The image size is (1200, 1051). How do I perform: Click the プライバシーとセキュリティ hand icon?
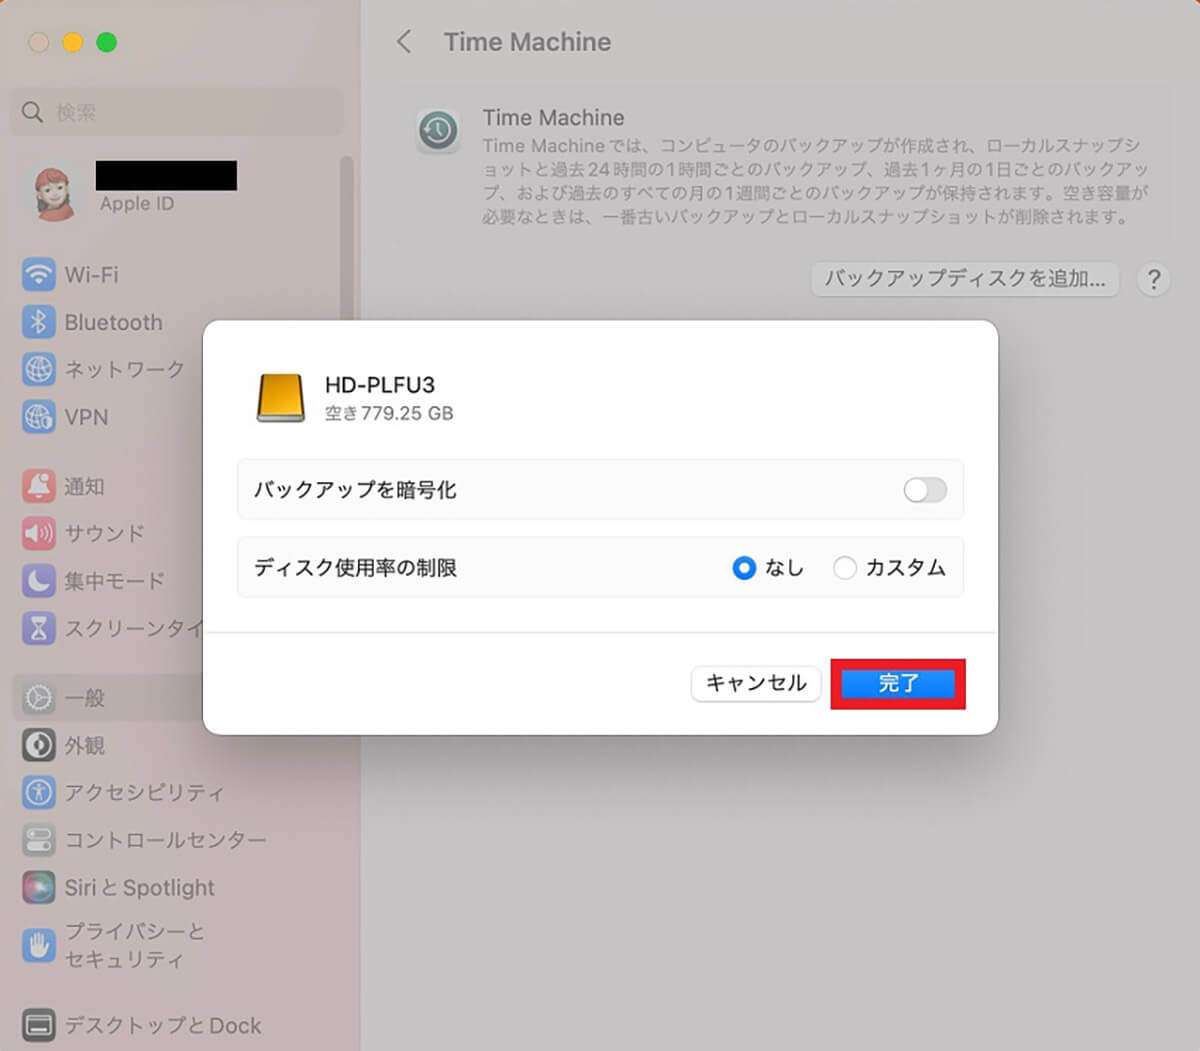pyautogui.click(x=38, y=945)
